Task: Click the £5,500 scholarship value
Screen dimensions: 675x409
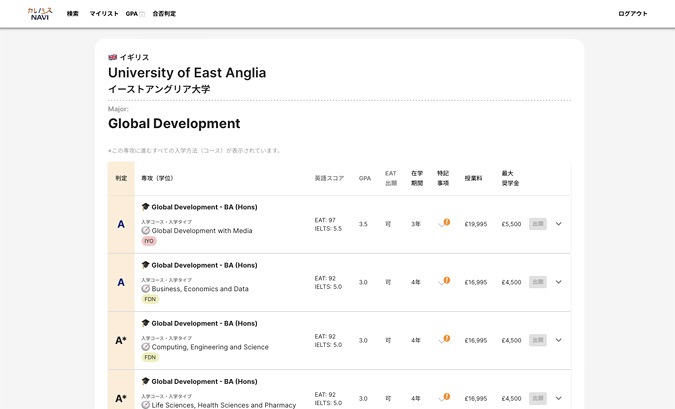Action: (x=511, y=224)
